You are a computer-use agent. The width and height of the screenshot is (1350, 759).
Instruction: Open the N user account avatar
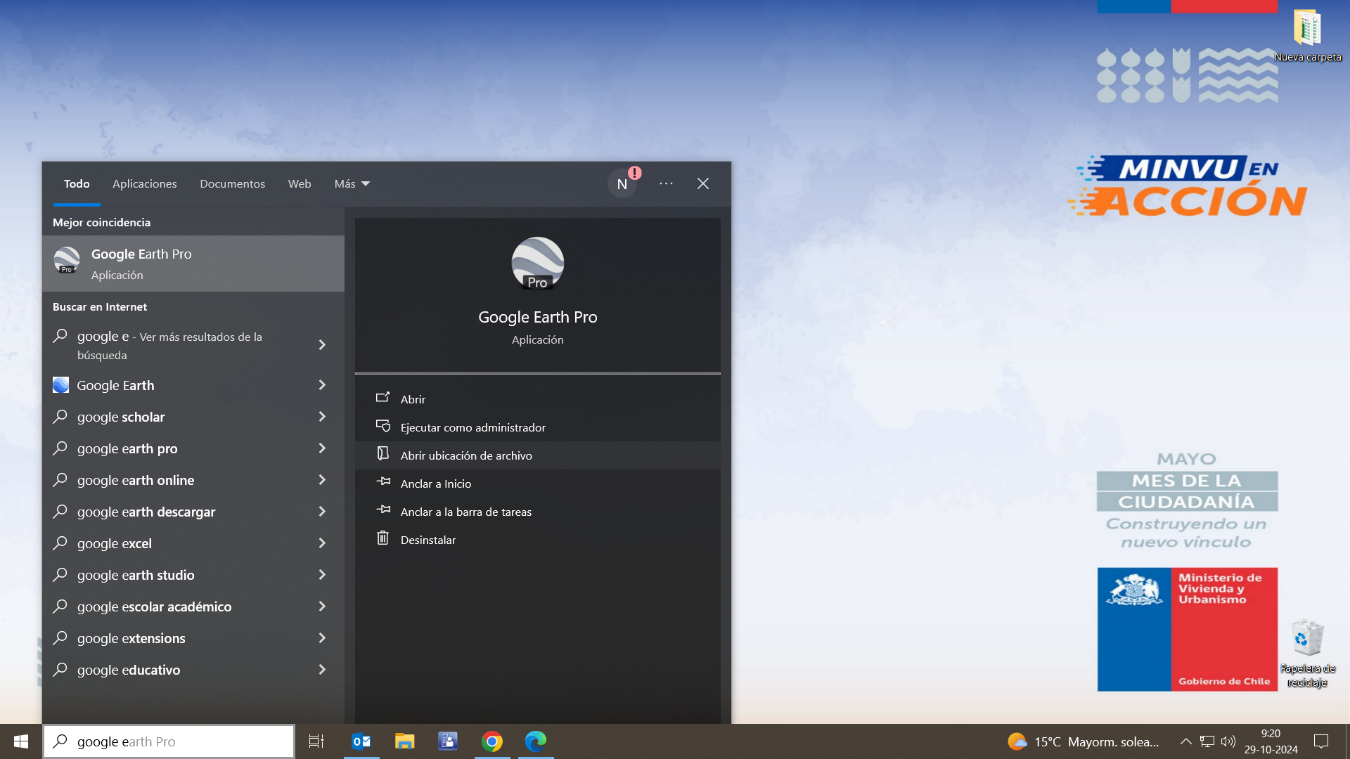pos(622,184)
